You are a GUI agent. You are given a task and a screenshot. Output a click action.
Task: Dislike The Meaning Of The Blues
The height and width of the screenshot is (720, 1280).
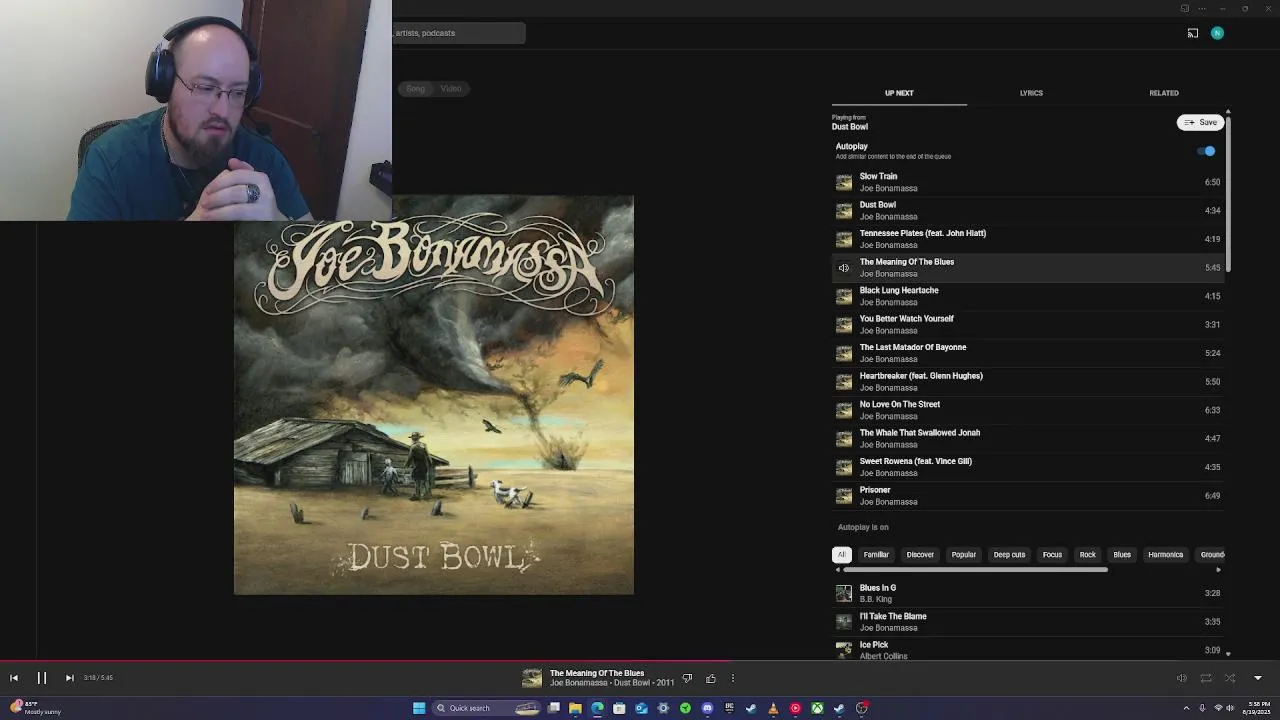687,679
